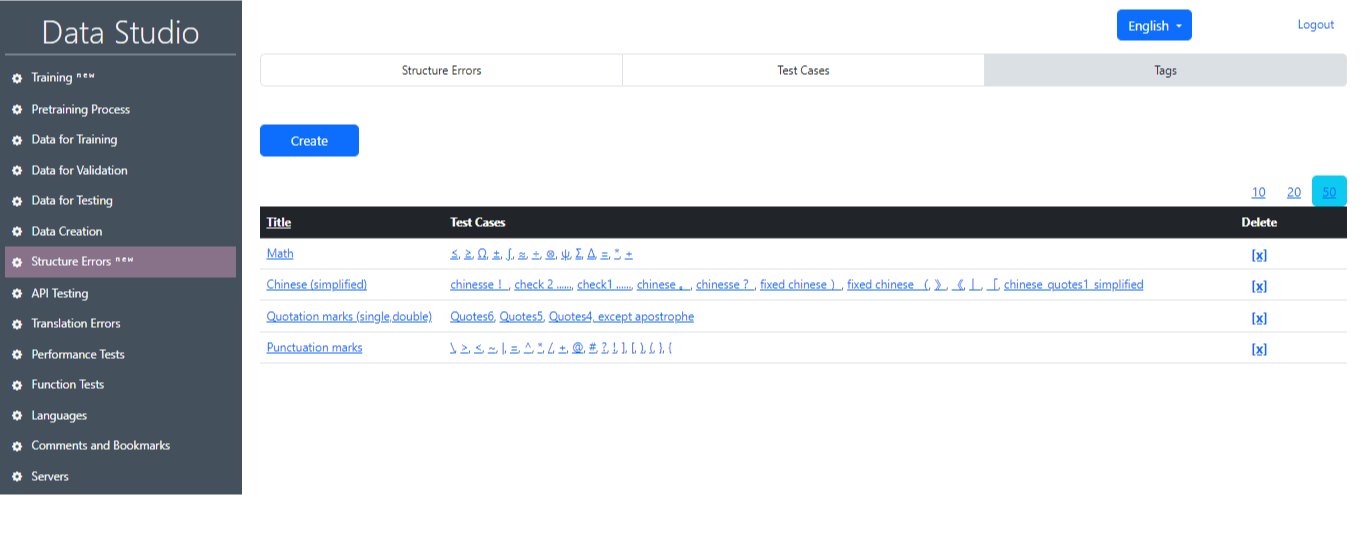Show 10 items per page

[1258, 192]
